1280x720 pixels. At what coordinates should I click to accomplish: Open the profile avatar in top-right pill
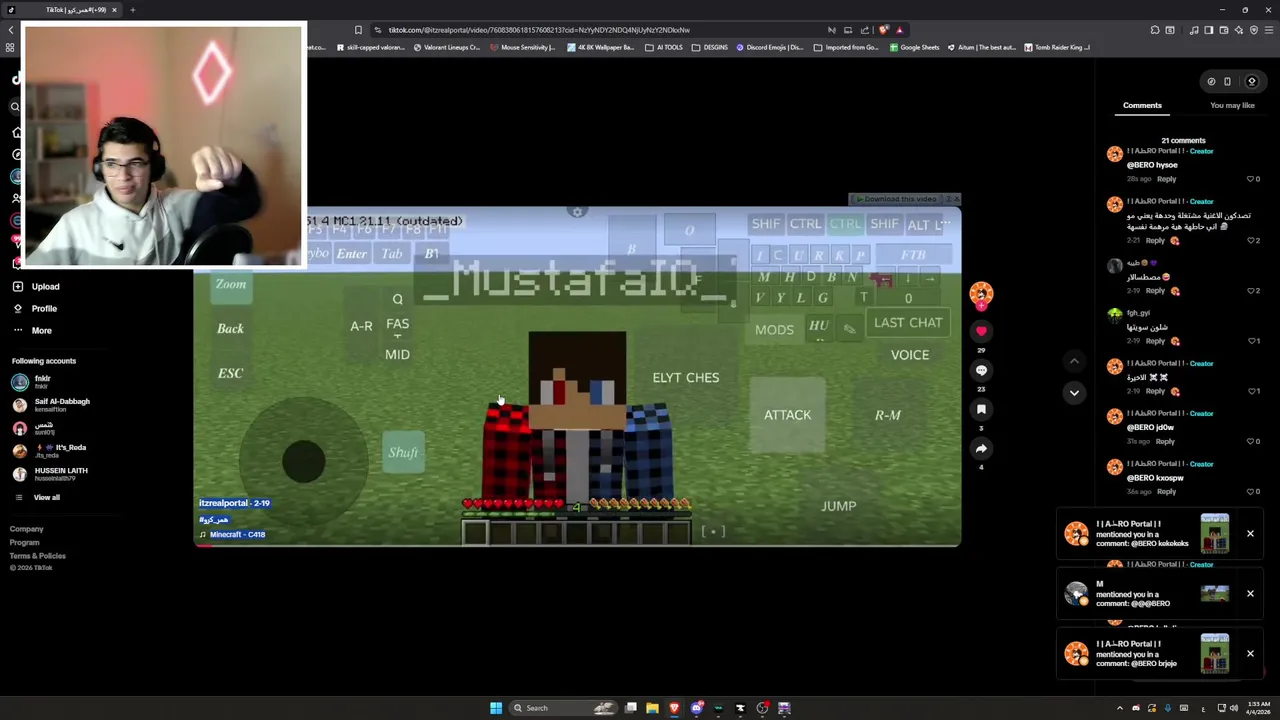point(1251,82)
